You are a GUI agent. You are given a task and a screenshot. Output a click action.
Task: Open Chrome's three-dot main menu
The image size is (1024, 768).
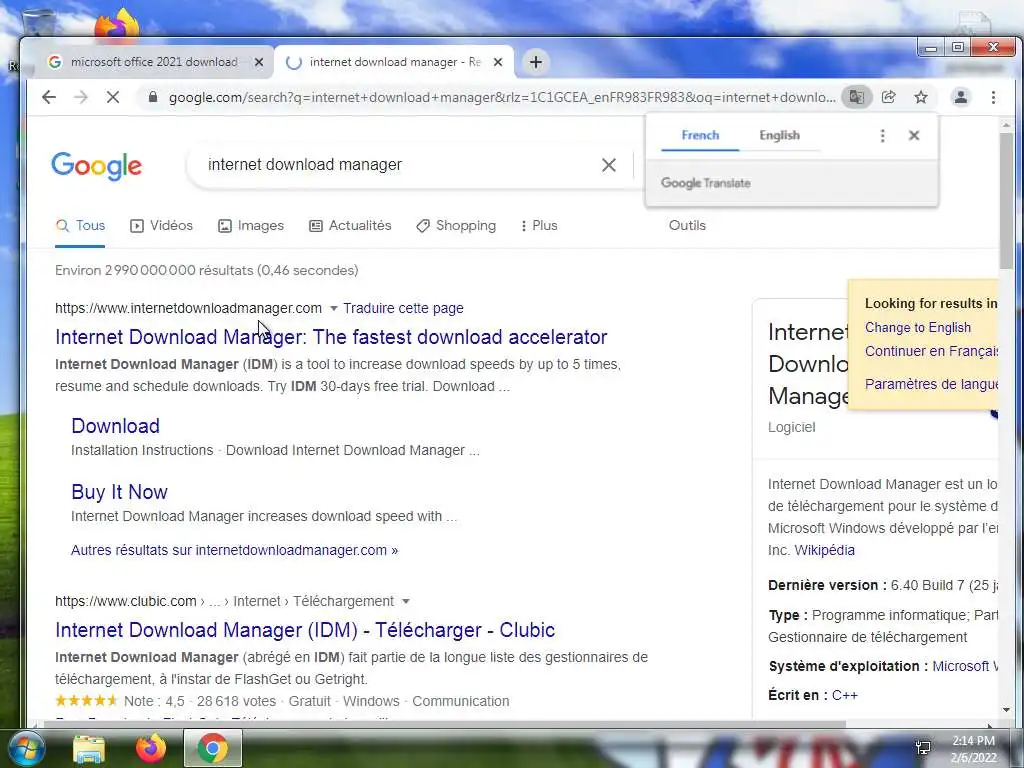click(993, 97)
